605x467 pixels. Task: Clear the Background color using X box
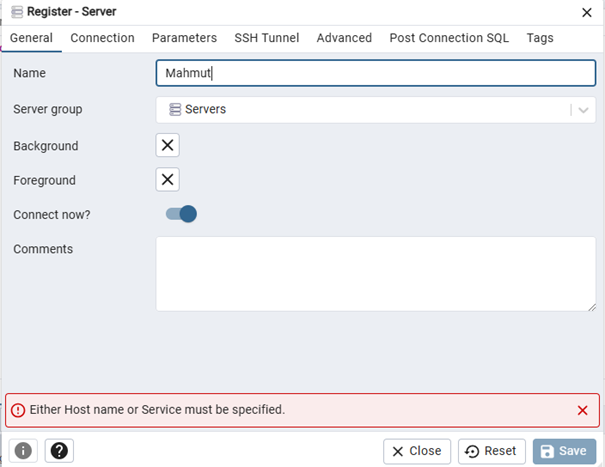(168, 146)
